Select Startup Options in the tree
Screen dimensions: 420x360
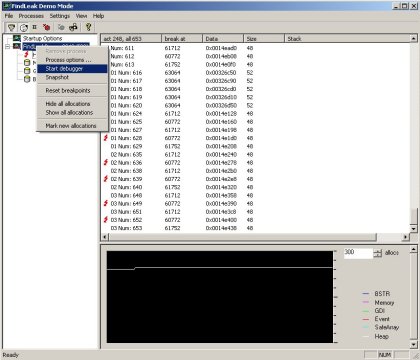coord(42,38)
